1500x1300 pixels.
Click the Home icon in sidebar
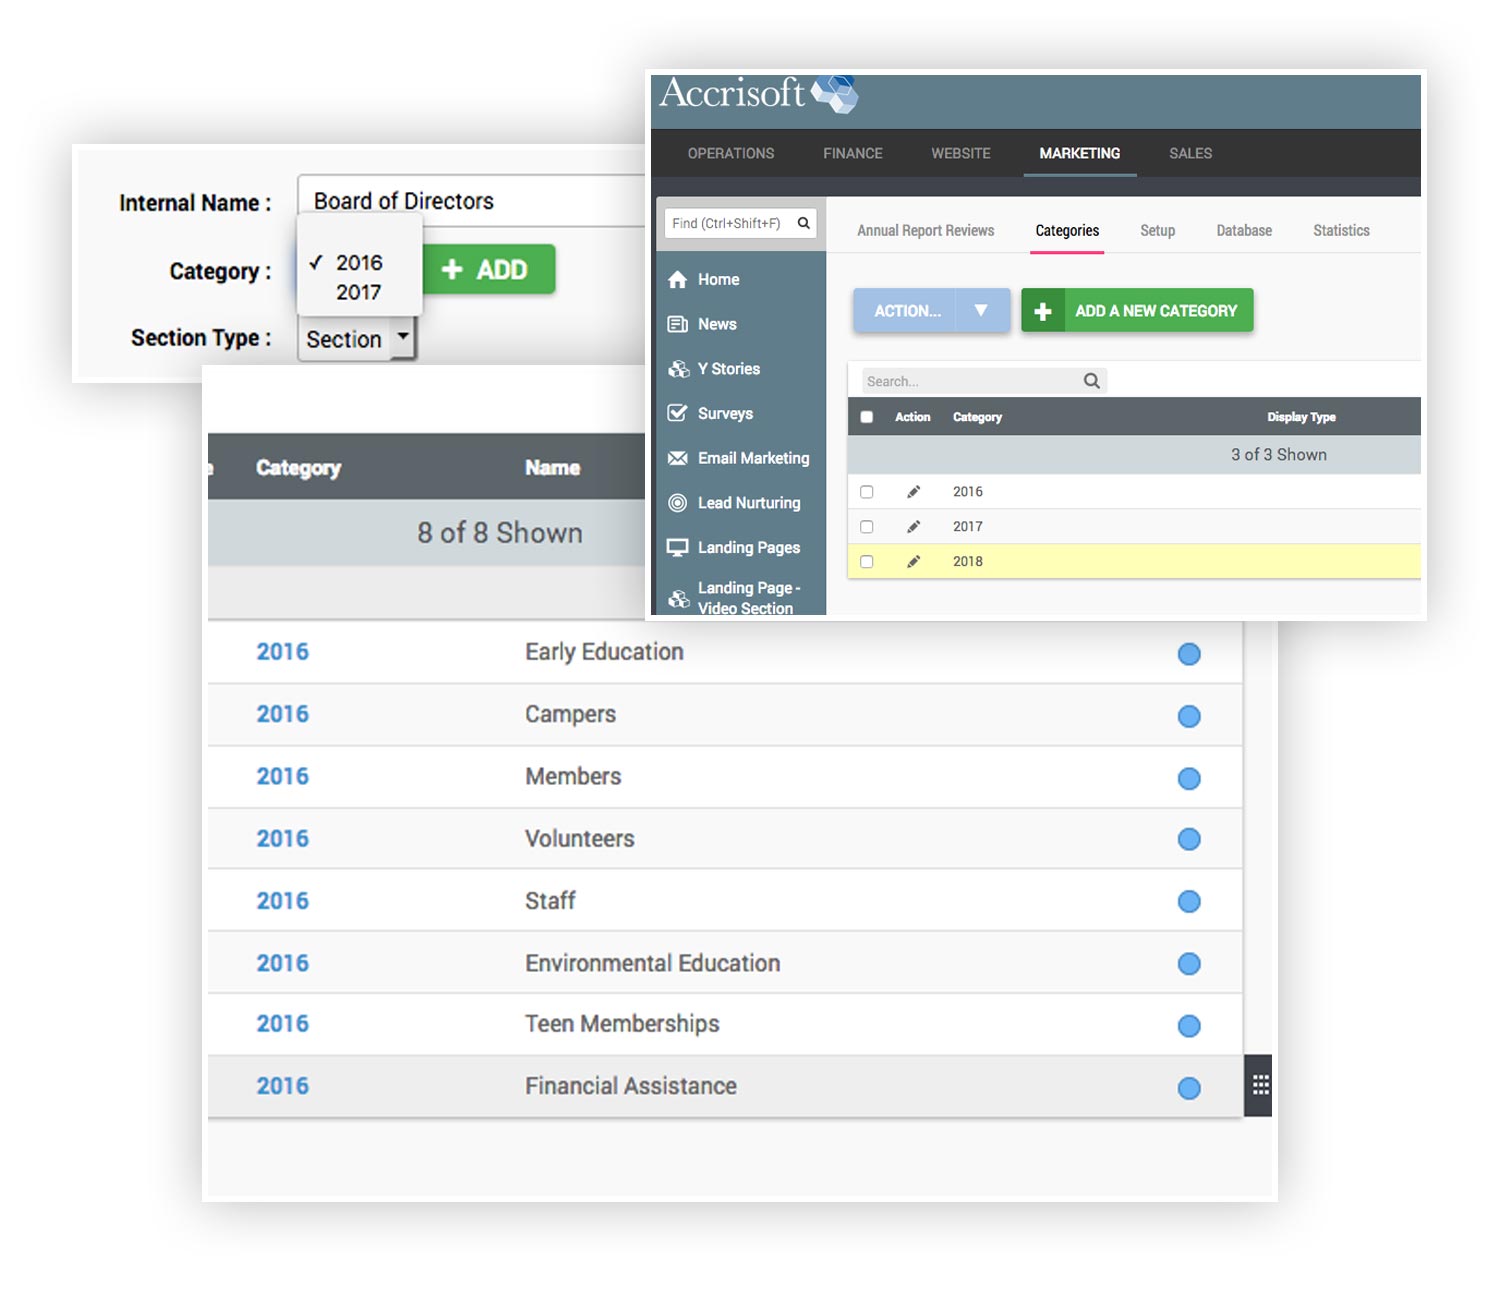pyautogui.click(x=677, y=280)
